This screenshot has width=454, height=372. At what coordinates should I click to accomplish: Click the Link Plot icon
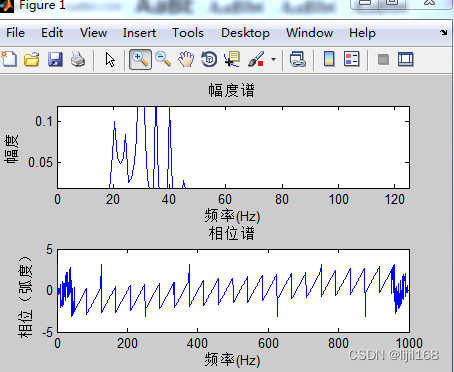click(x=298, y=60)
